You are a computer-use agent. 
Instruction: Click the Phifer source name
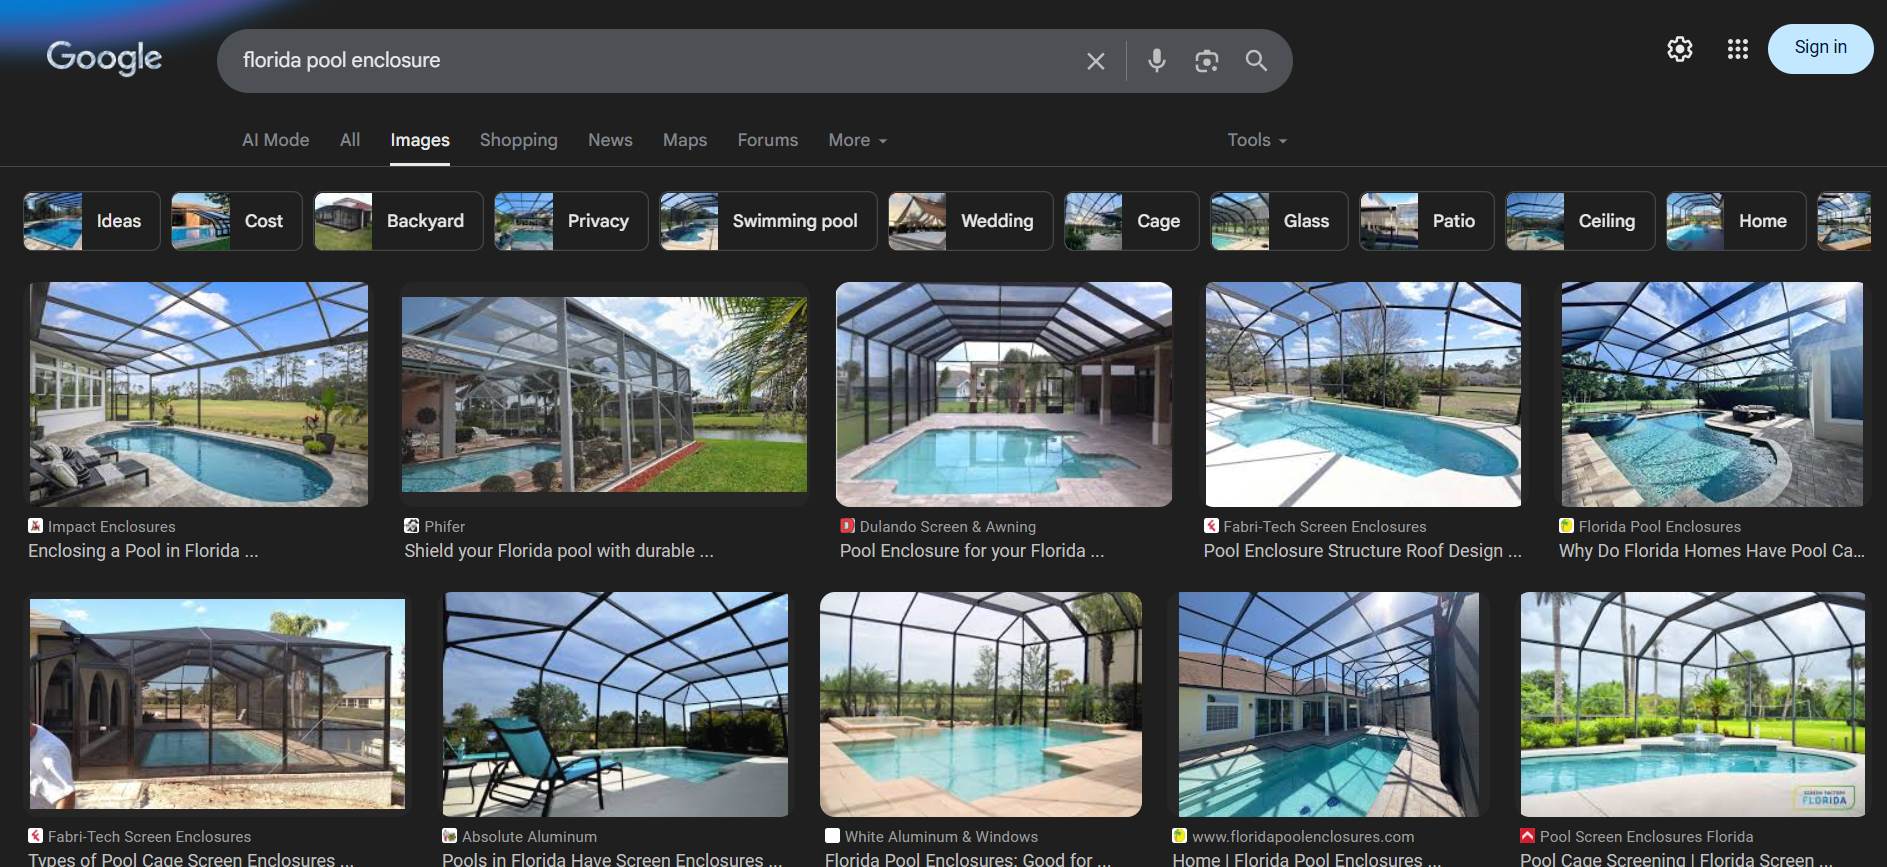pyautogui.click(x=445, y=527)
